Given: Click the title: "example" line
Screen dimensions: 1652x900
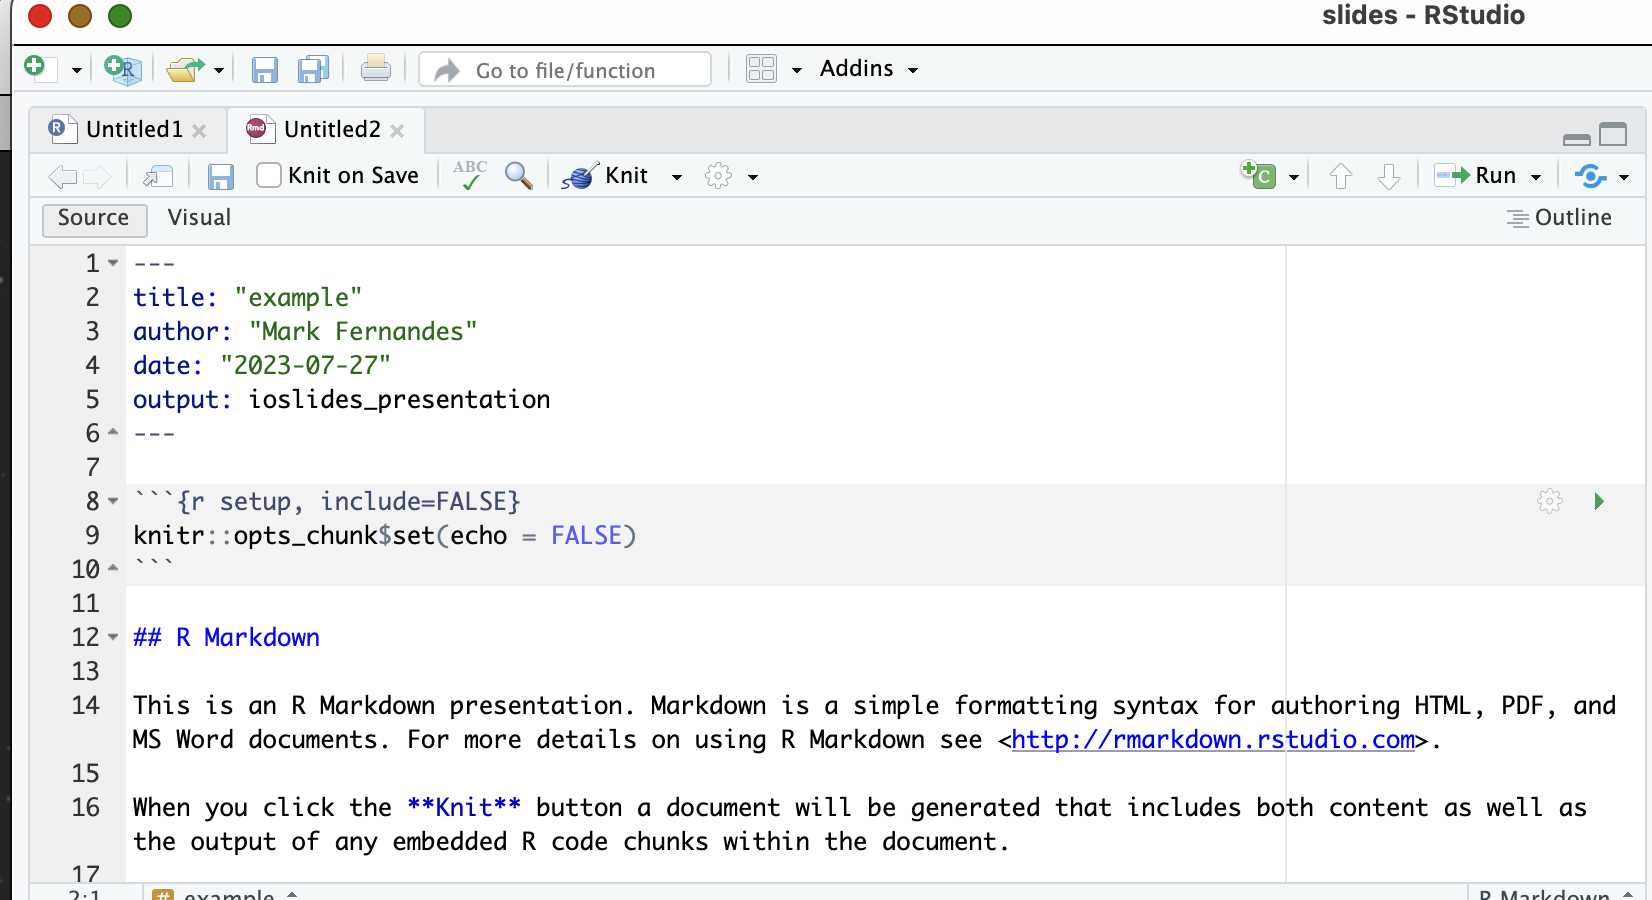Looking at the screenshot, I should [x=247, y=298].
